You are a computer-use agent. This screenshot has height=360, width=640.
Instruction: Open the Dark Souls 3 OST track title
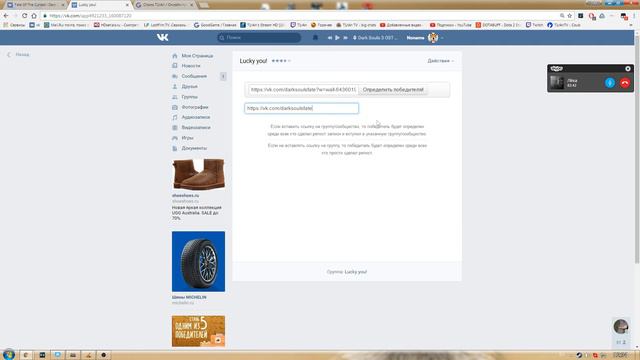click(x=377, y=38)
